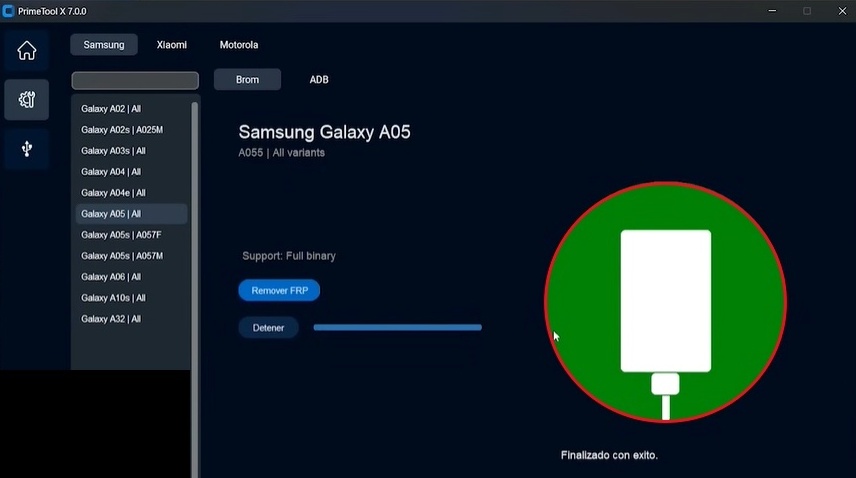This screenshot has width=856, height=478.
Task: Click the blue progress bar
Action: pos(397,327)
